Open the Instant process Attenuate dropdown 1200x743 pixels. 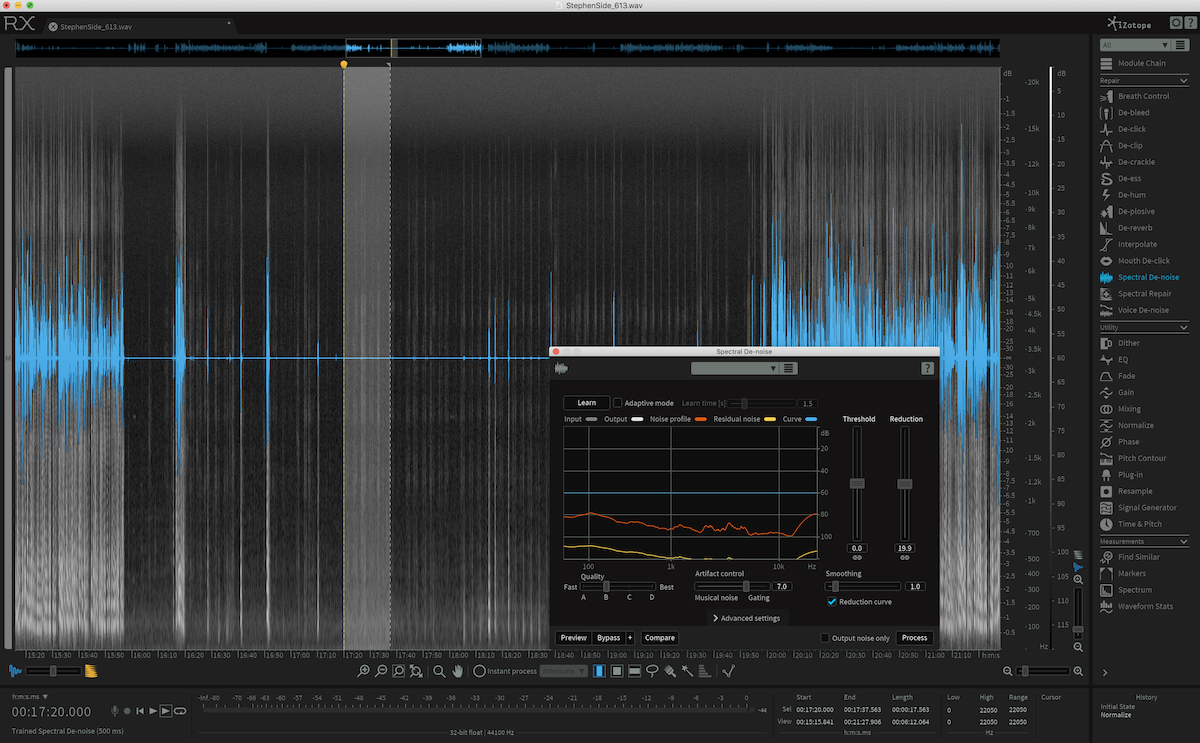pos(564,671)
